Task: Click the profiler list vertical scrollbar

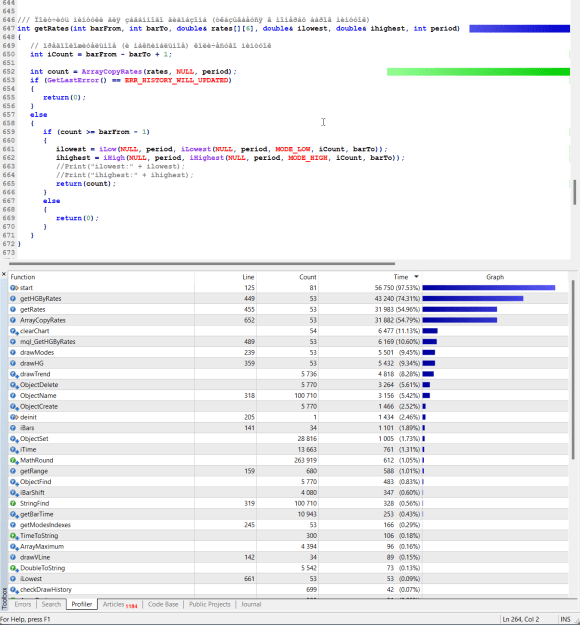Action: pos(573,369)
